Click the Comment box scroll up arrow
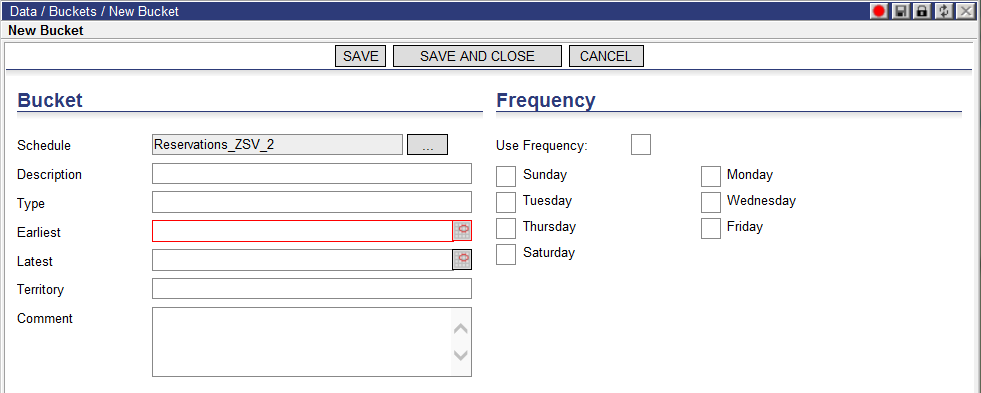The width and height of the screenshot is (981, 393). point(460,329)
